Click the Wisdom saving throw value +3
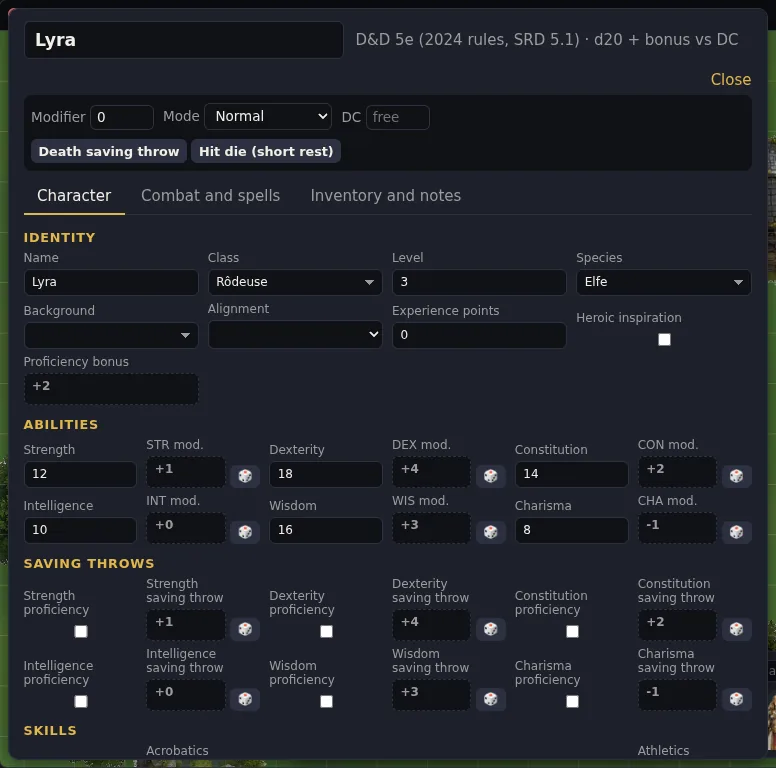Screen dimensions: 776x768 (x=431, y=695)
